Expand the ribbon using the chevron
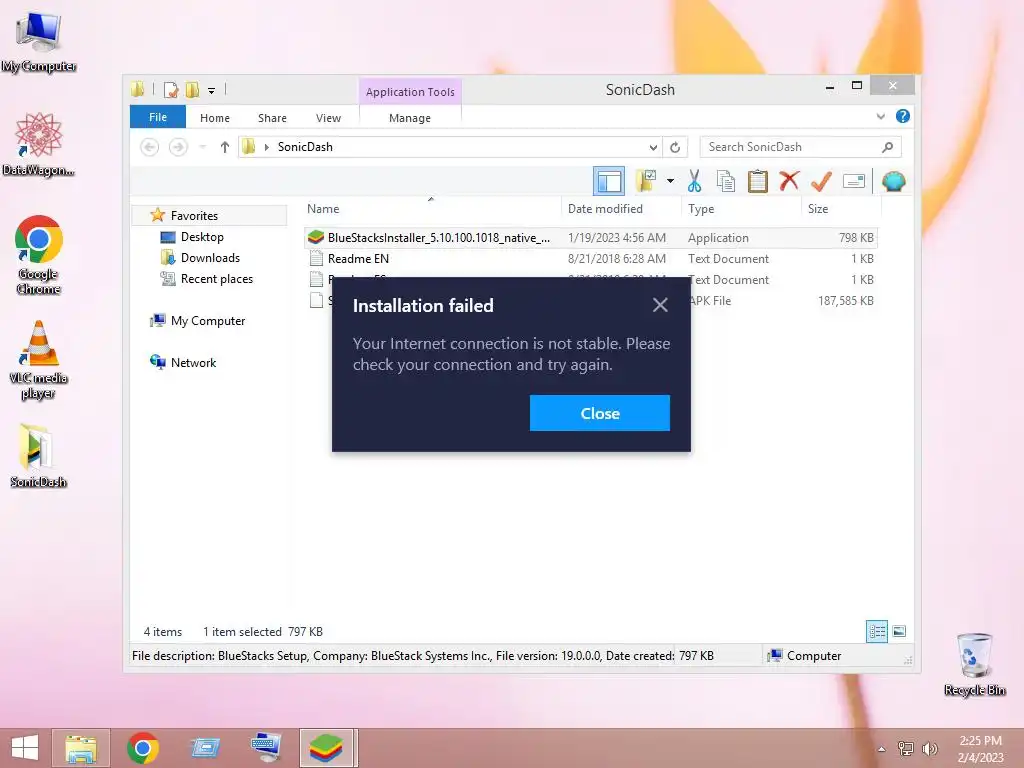The width and height of the screenshot is (1024, 768). point(880,117)
